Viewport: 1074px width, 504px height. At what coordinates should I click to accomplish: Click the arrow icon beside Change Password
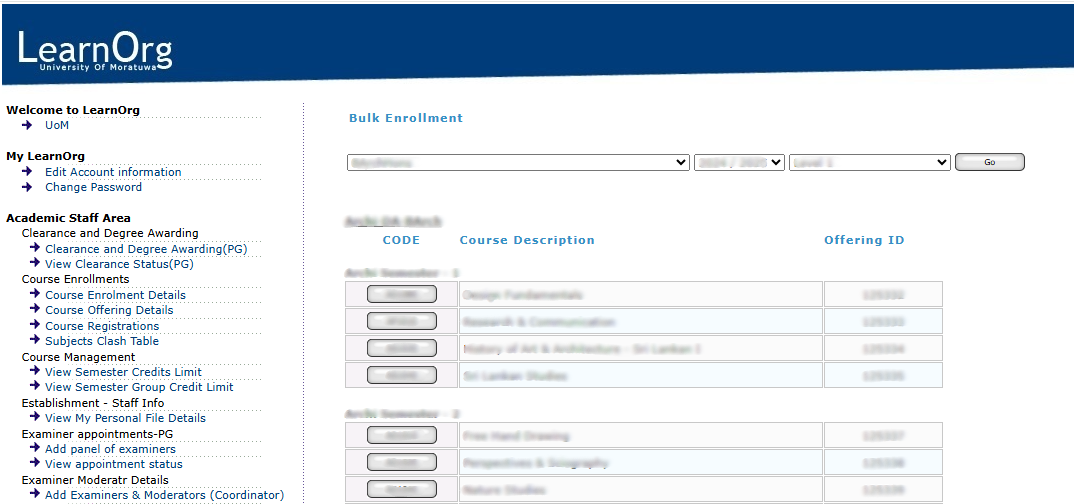tap(27, 187)
